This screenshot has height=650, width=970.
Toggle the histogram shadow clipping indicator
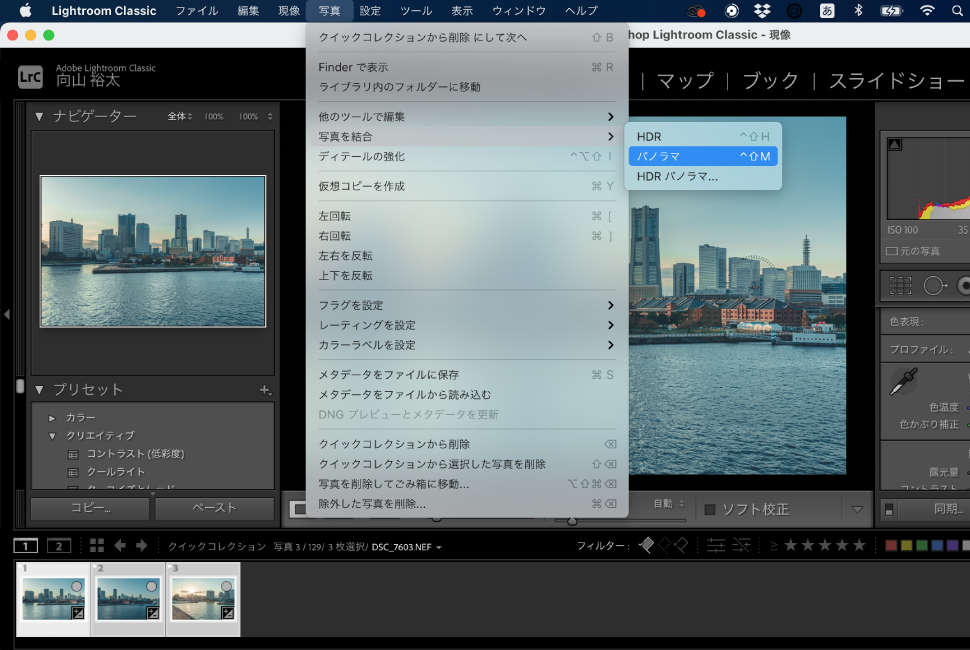pyautogui.click(x=895, y=144)
